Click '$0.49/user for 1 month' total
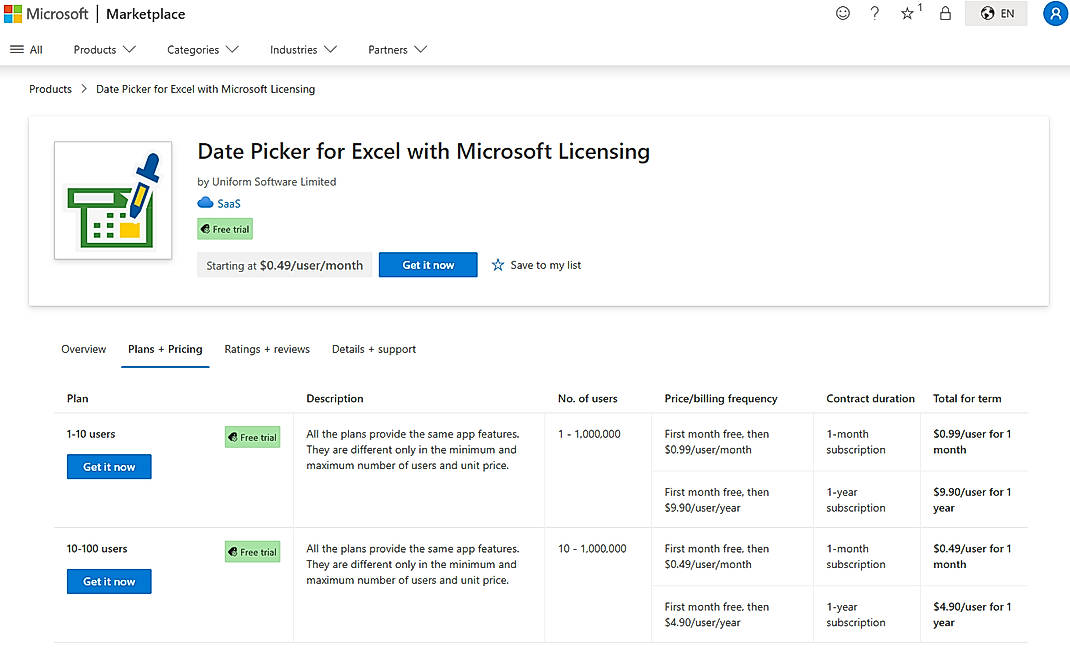Viewport: 1070px width, 653px height. (972, 556)
